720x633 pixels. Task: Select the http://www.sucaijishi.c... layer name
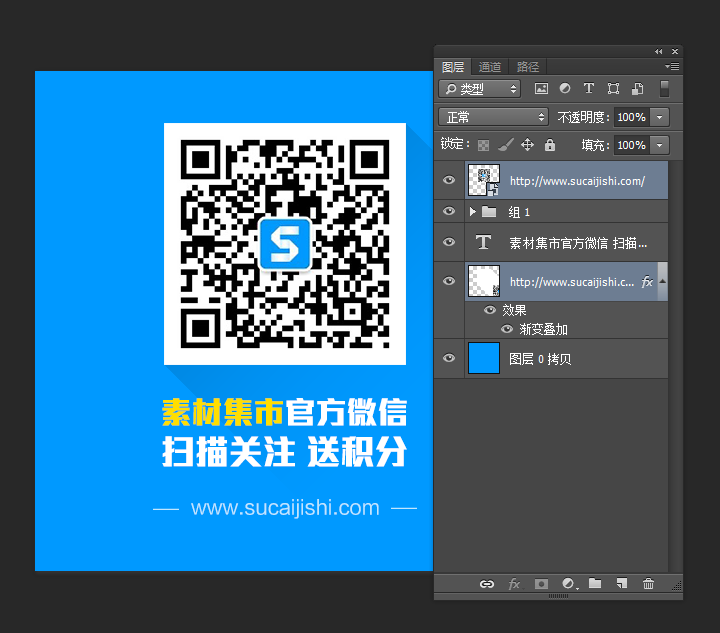[x=572, y=282]
